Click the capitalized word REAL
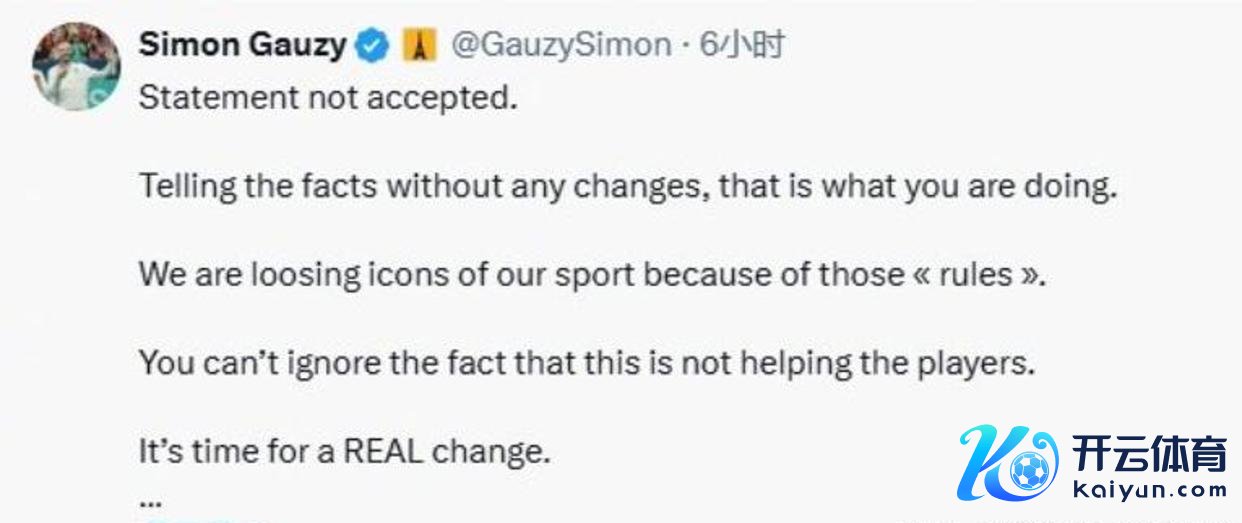Image resolution: width=1242 pixels, height=523 pixels. [383, 451]
